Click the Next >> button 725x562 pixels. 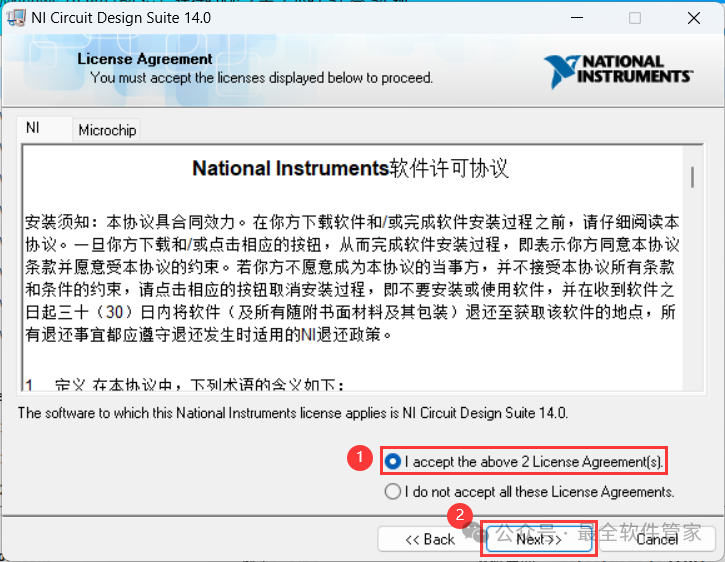click(539, 539)
